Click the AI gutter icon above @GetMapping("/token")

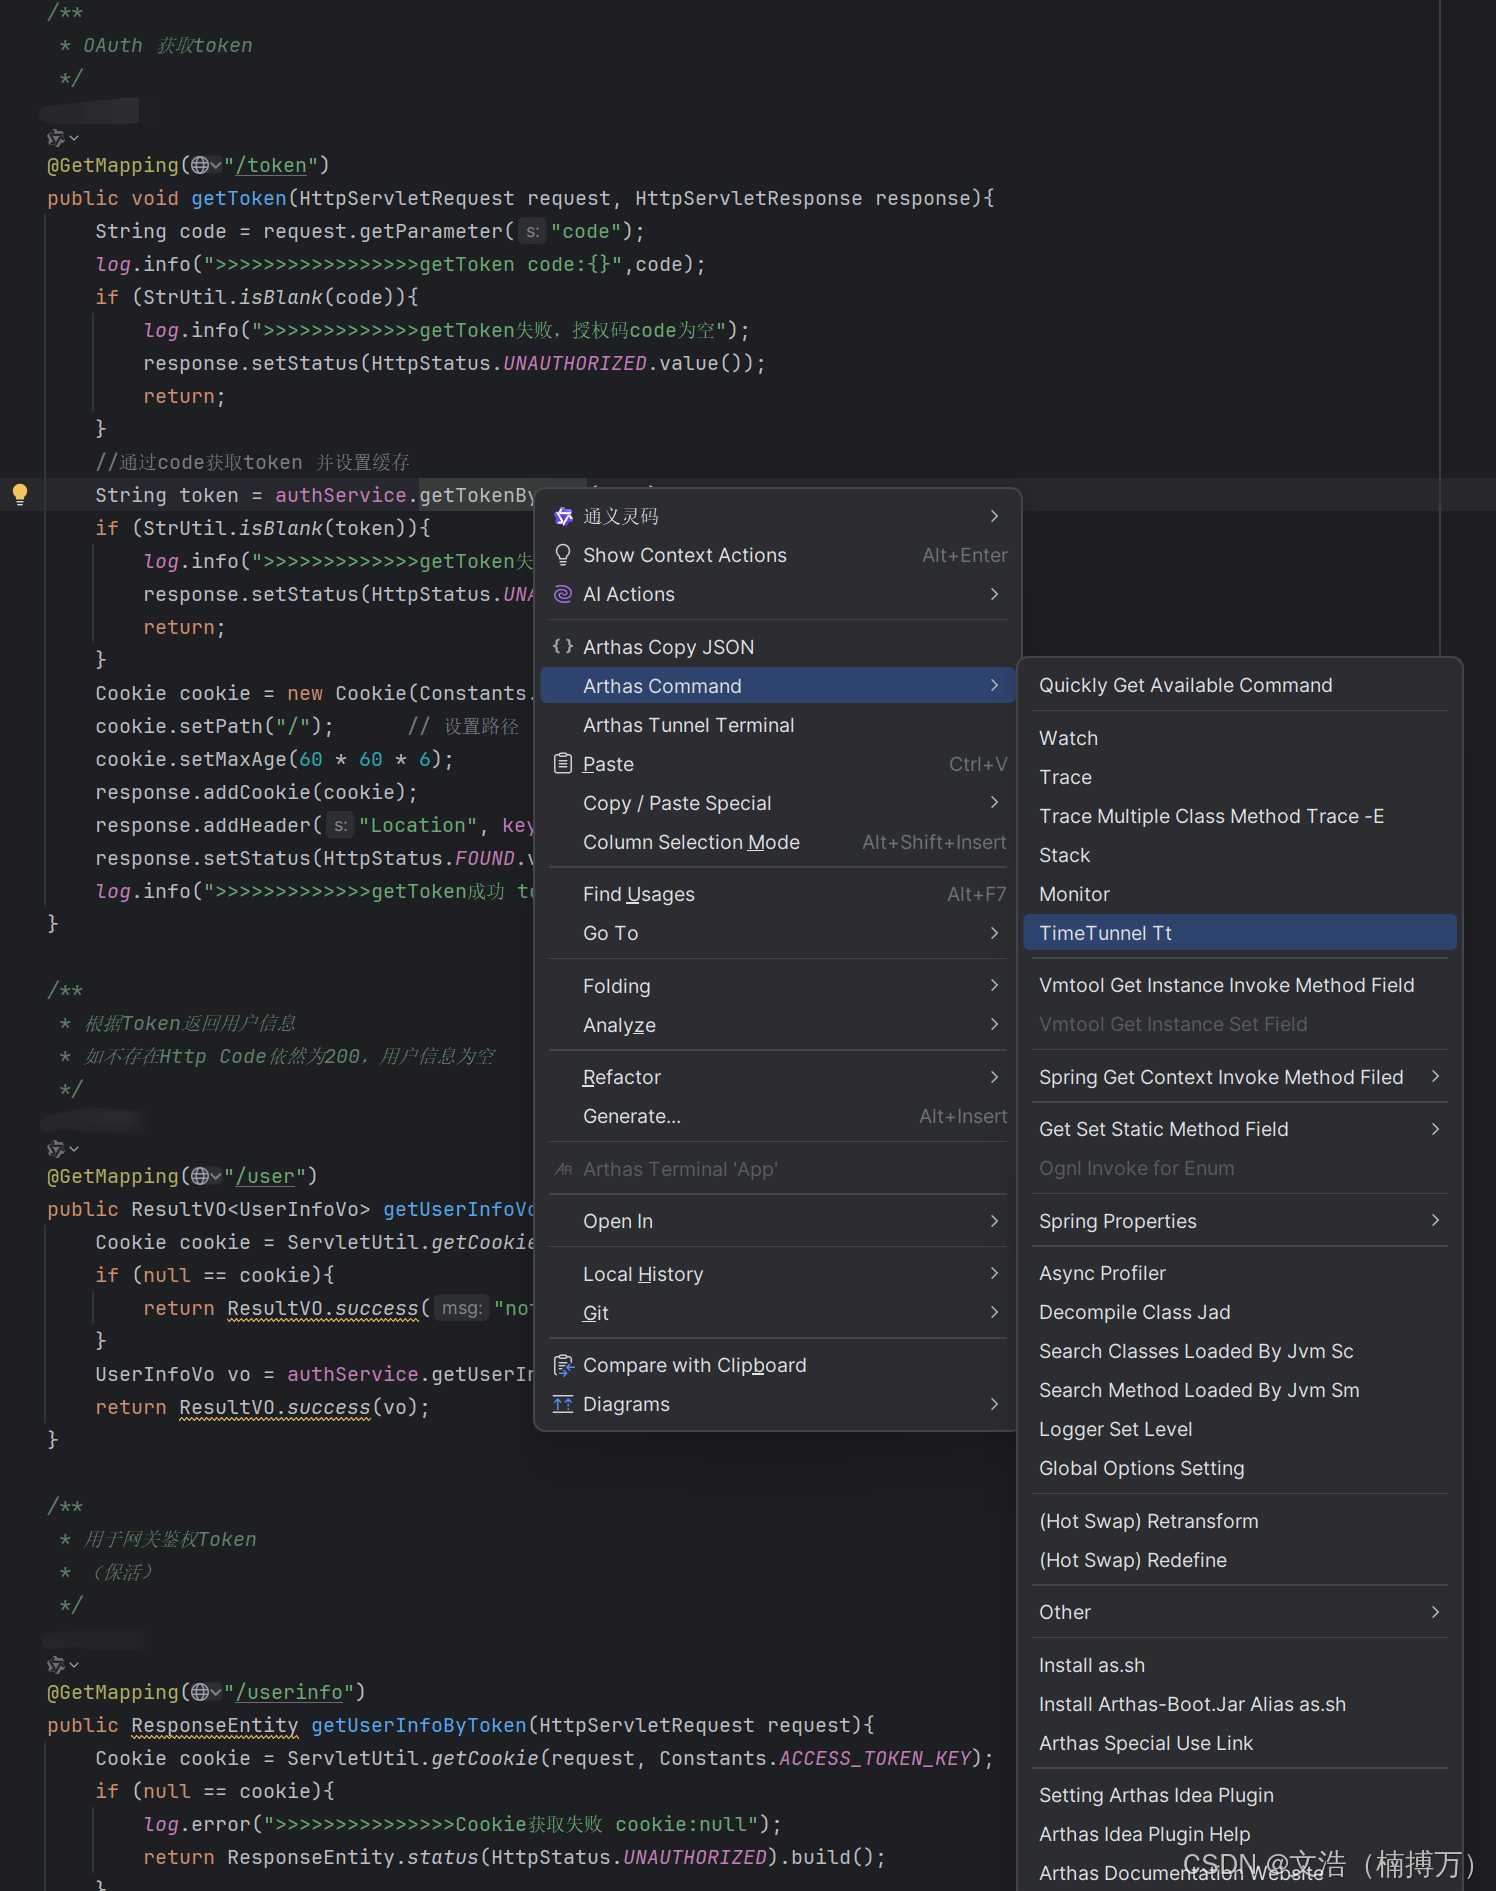click(x=56, y=137)
